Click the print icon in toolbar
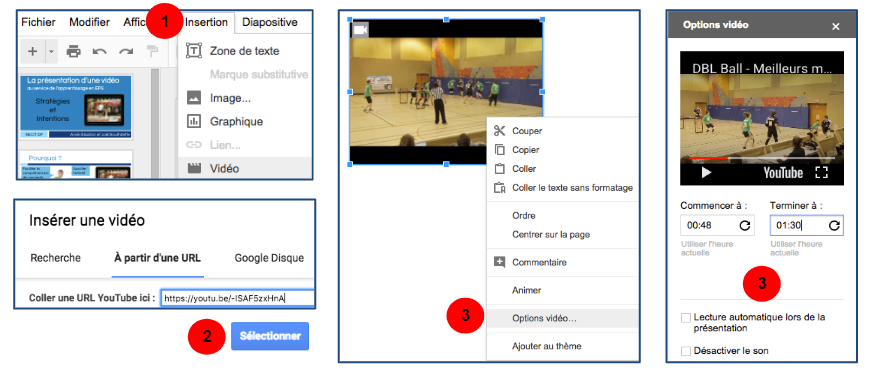Image resolution: width=872 pixels, height=385 pixels. [73, 52]
